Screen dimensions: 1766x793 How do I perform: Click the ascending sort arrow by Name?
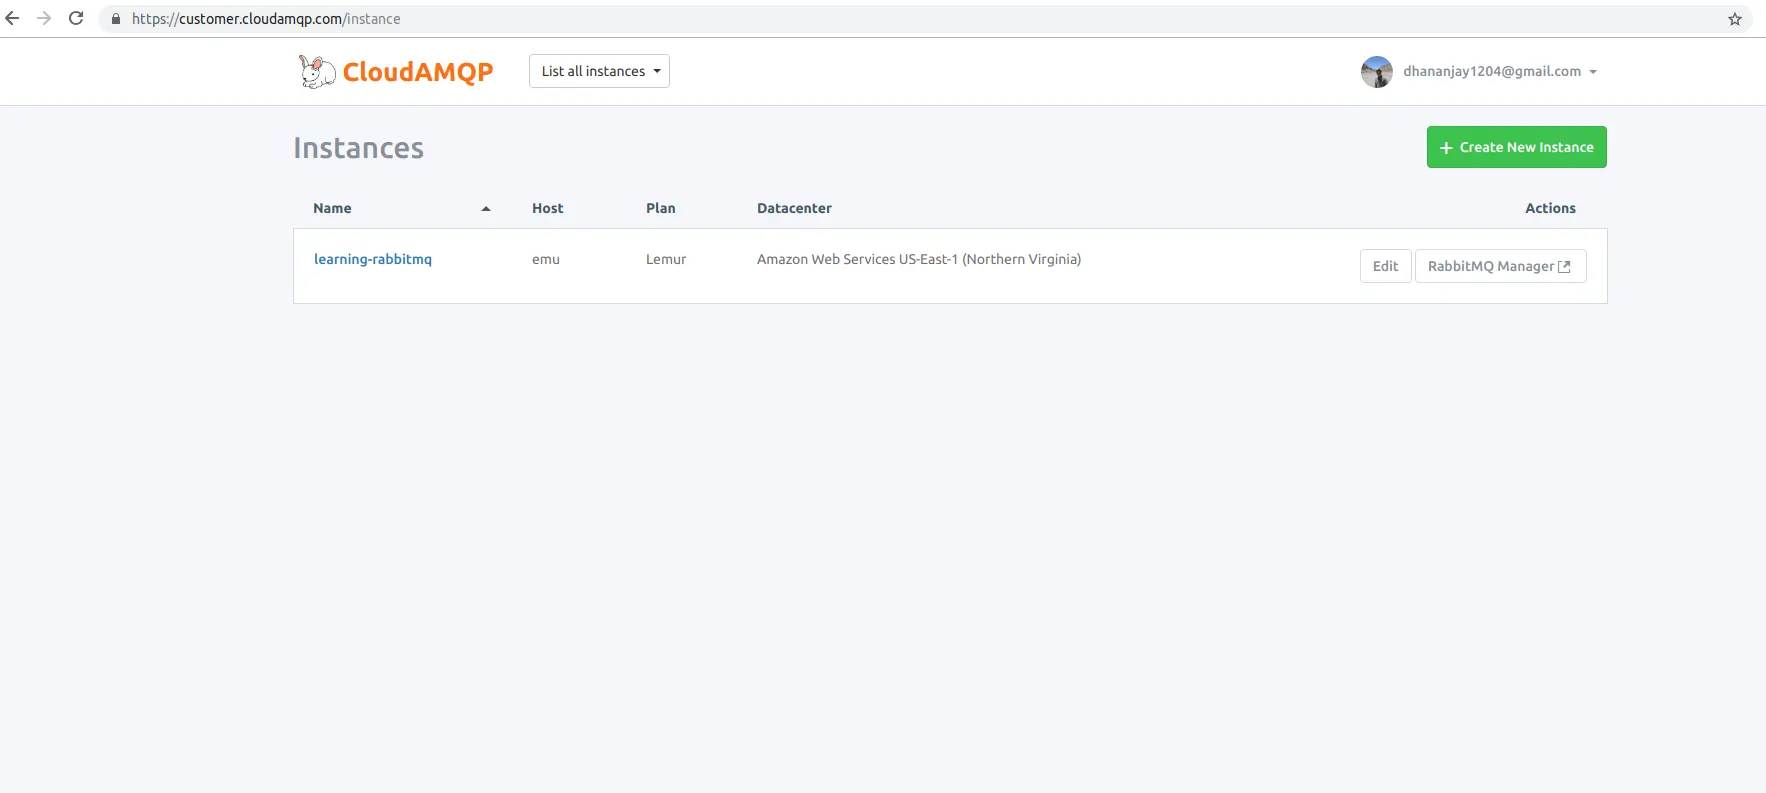coord(486,209)
